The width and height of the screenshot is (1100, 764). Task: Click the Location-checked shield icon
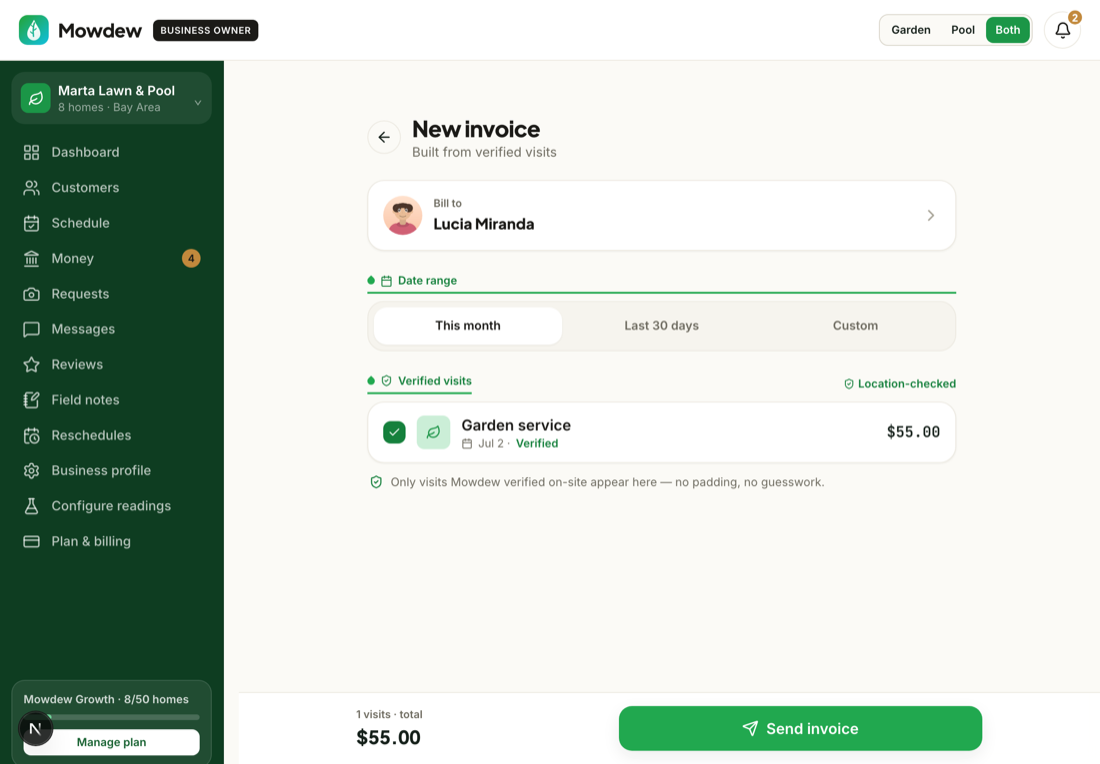(849, 384)
